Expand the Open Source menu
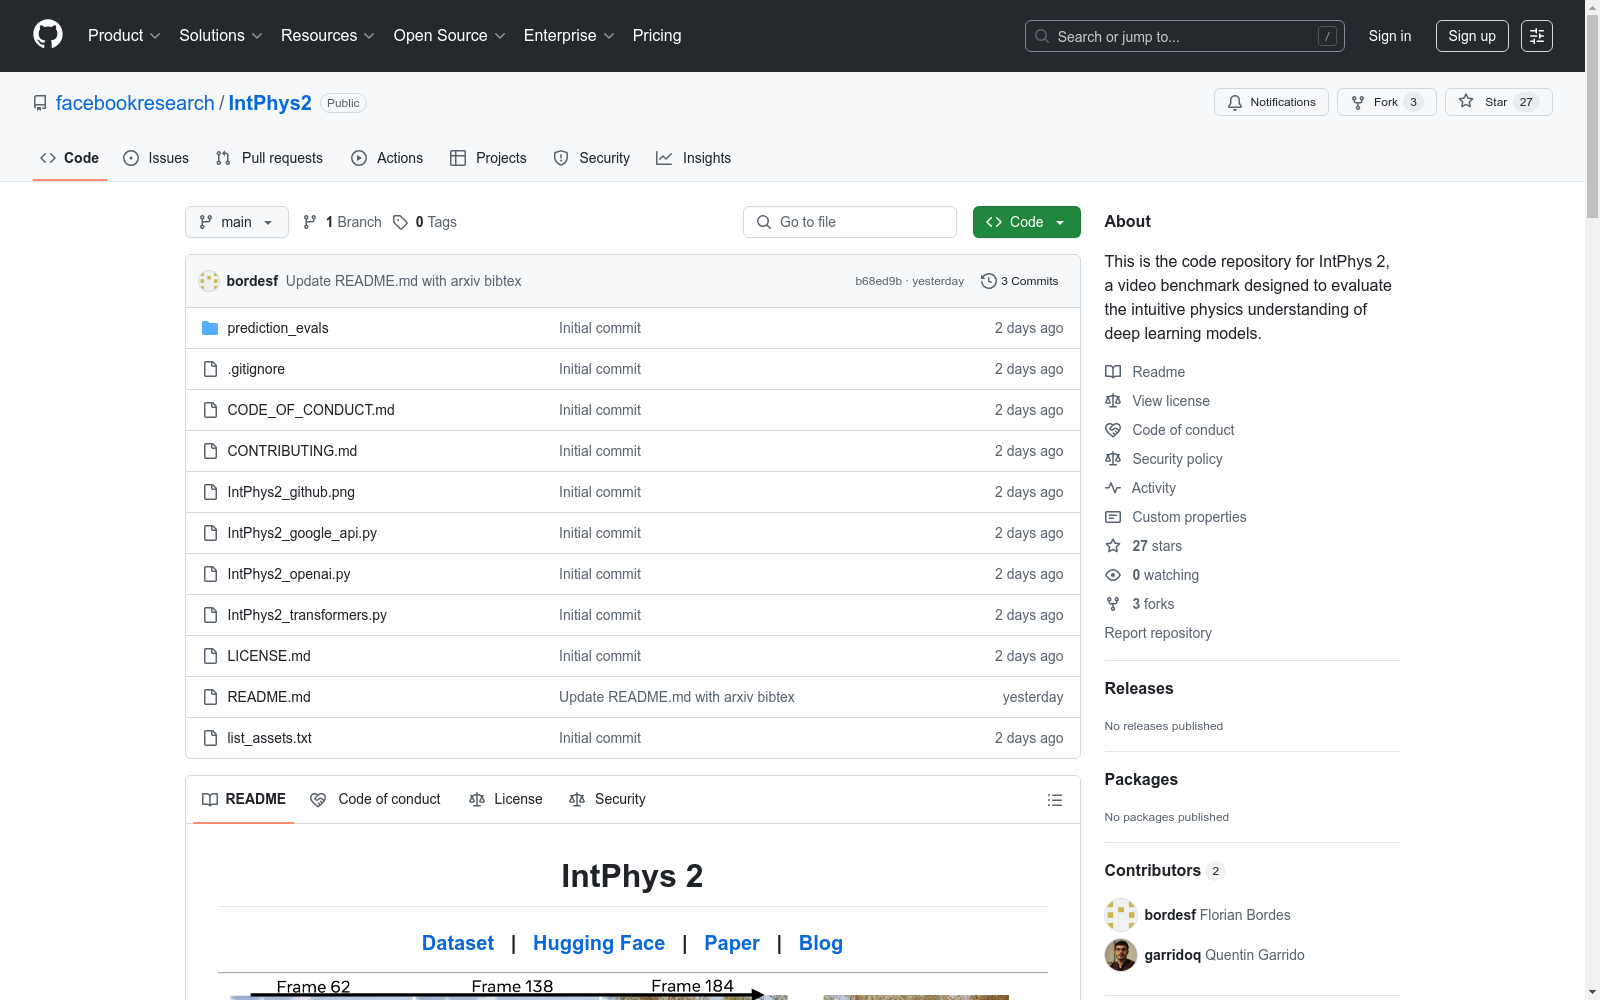The width and height of the screenshot is (1600, 1000). (x=450, y=36)
